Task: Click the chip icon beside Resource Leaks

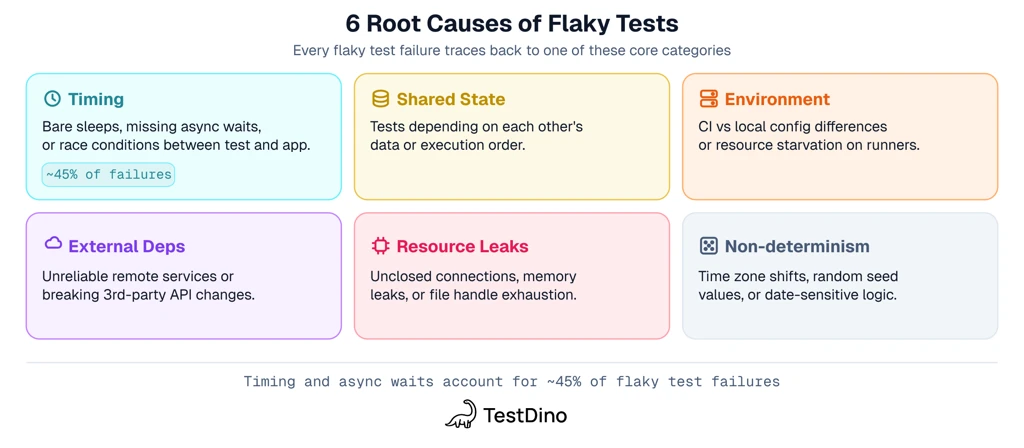Action: click(380, 246)
